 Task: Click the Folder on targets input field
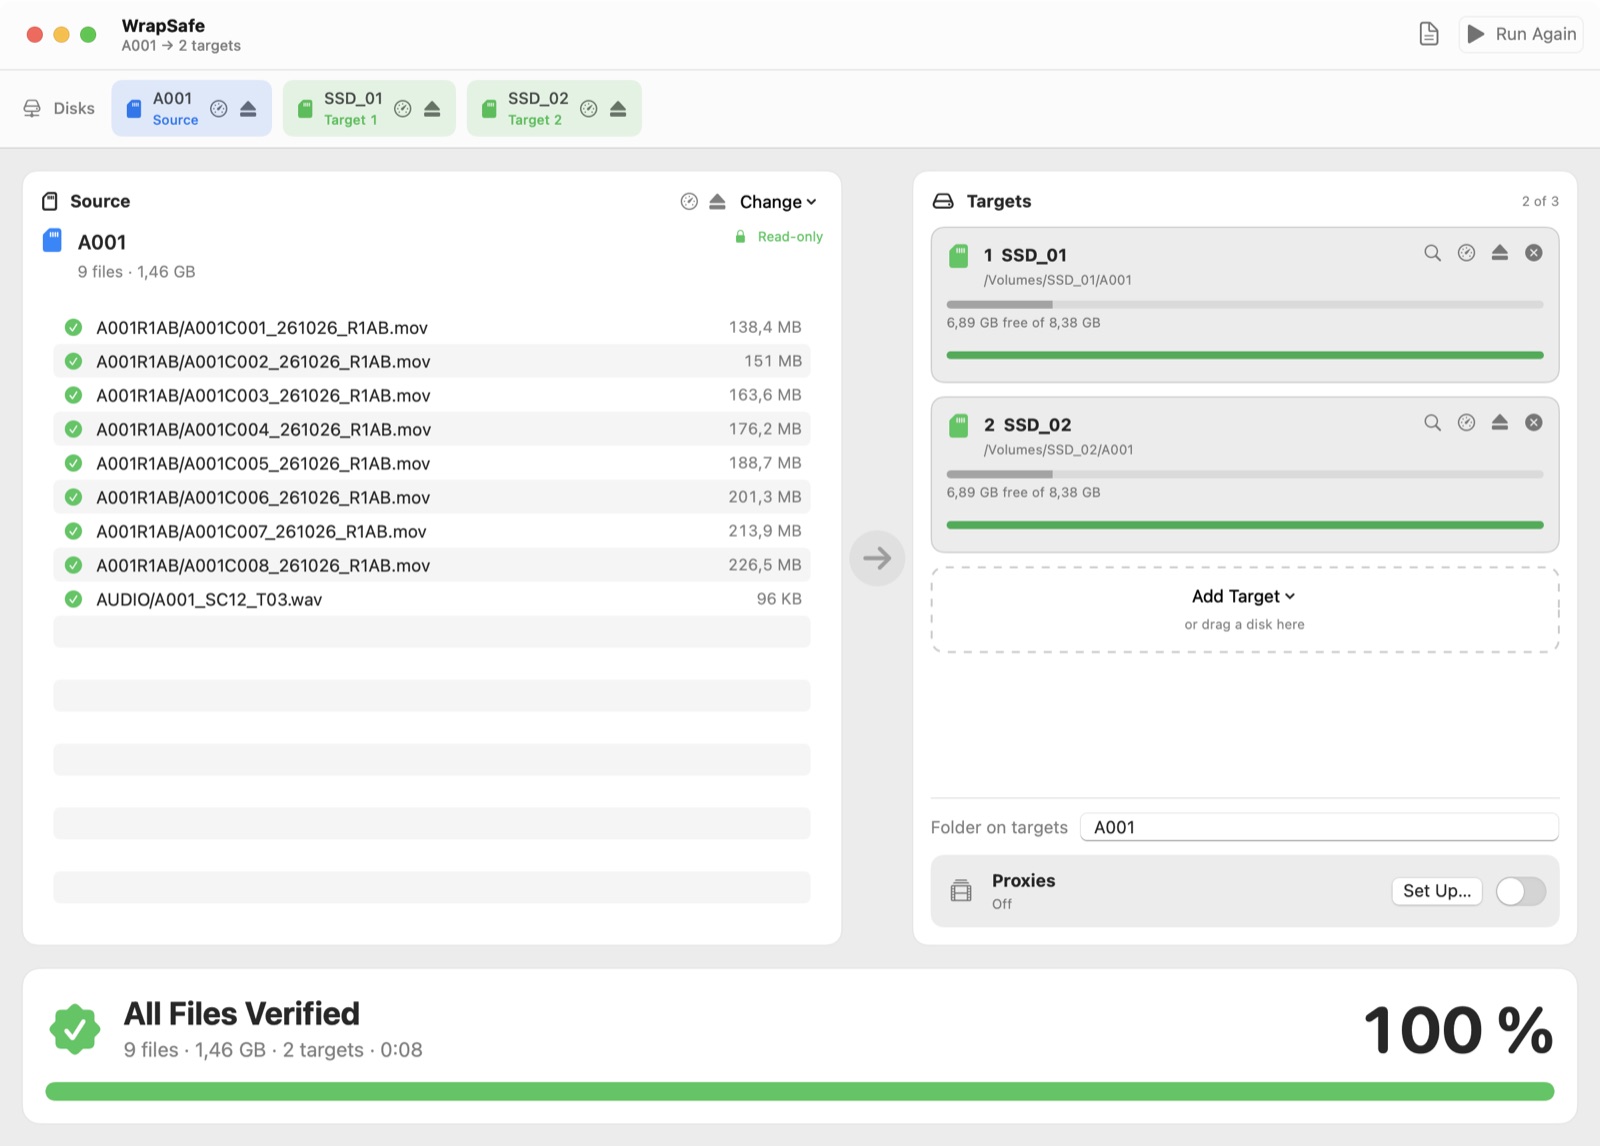tap(1319, 827)
